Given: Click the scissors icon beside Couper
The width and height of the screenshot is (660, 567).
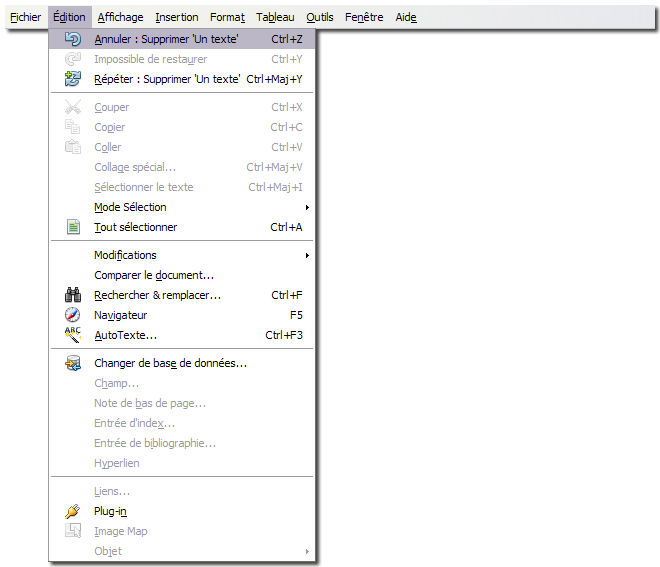Looking at the screenshot, I should click(73, 107).
